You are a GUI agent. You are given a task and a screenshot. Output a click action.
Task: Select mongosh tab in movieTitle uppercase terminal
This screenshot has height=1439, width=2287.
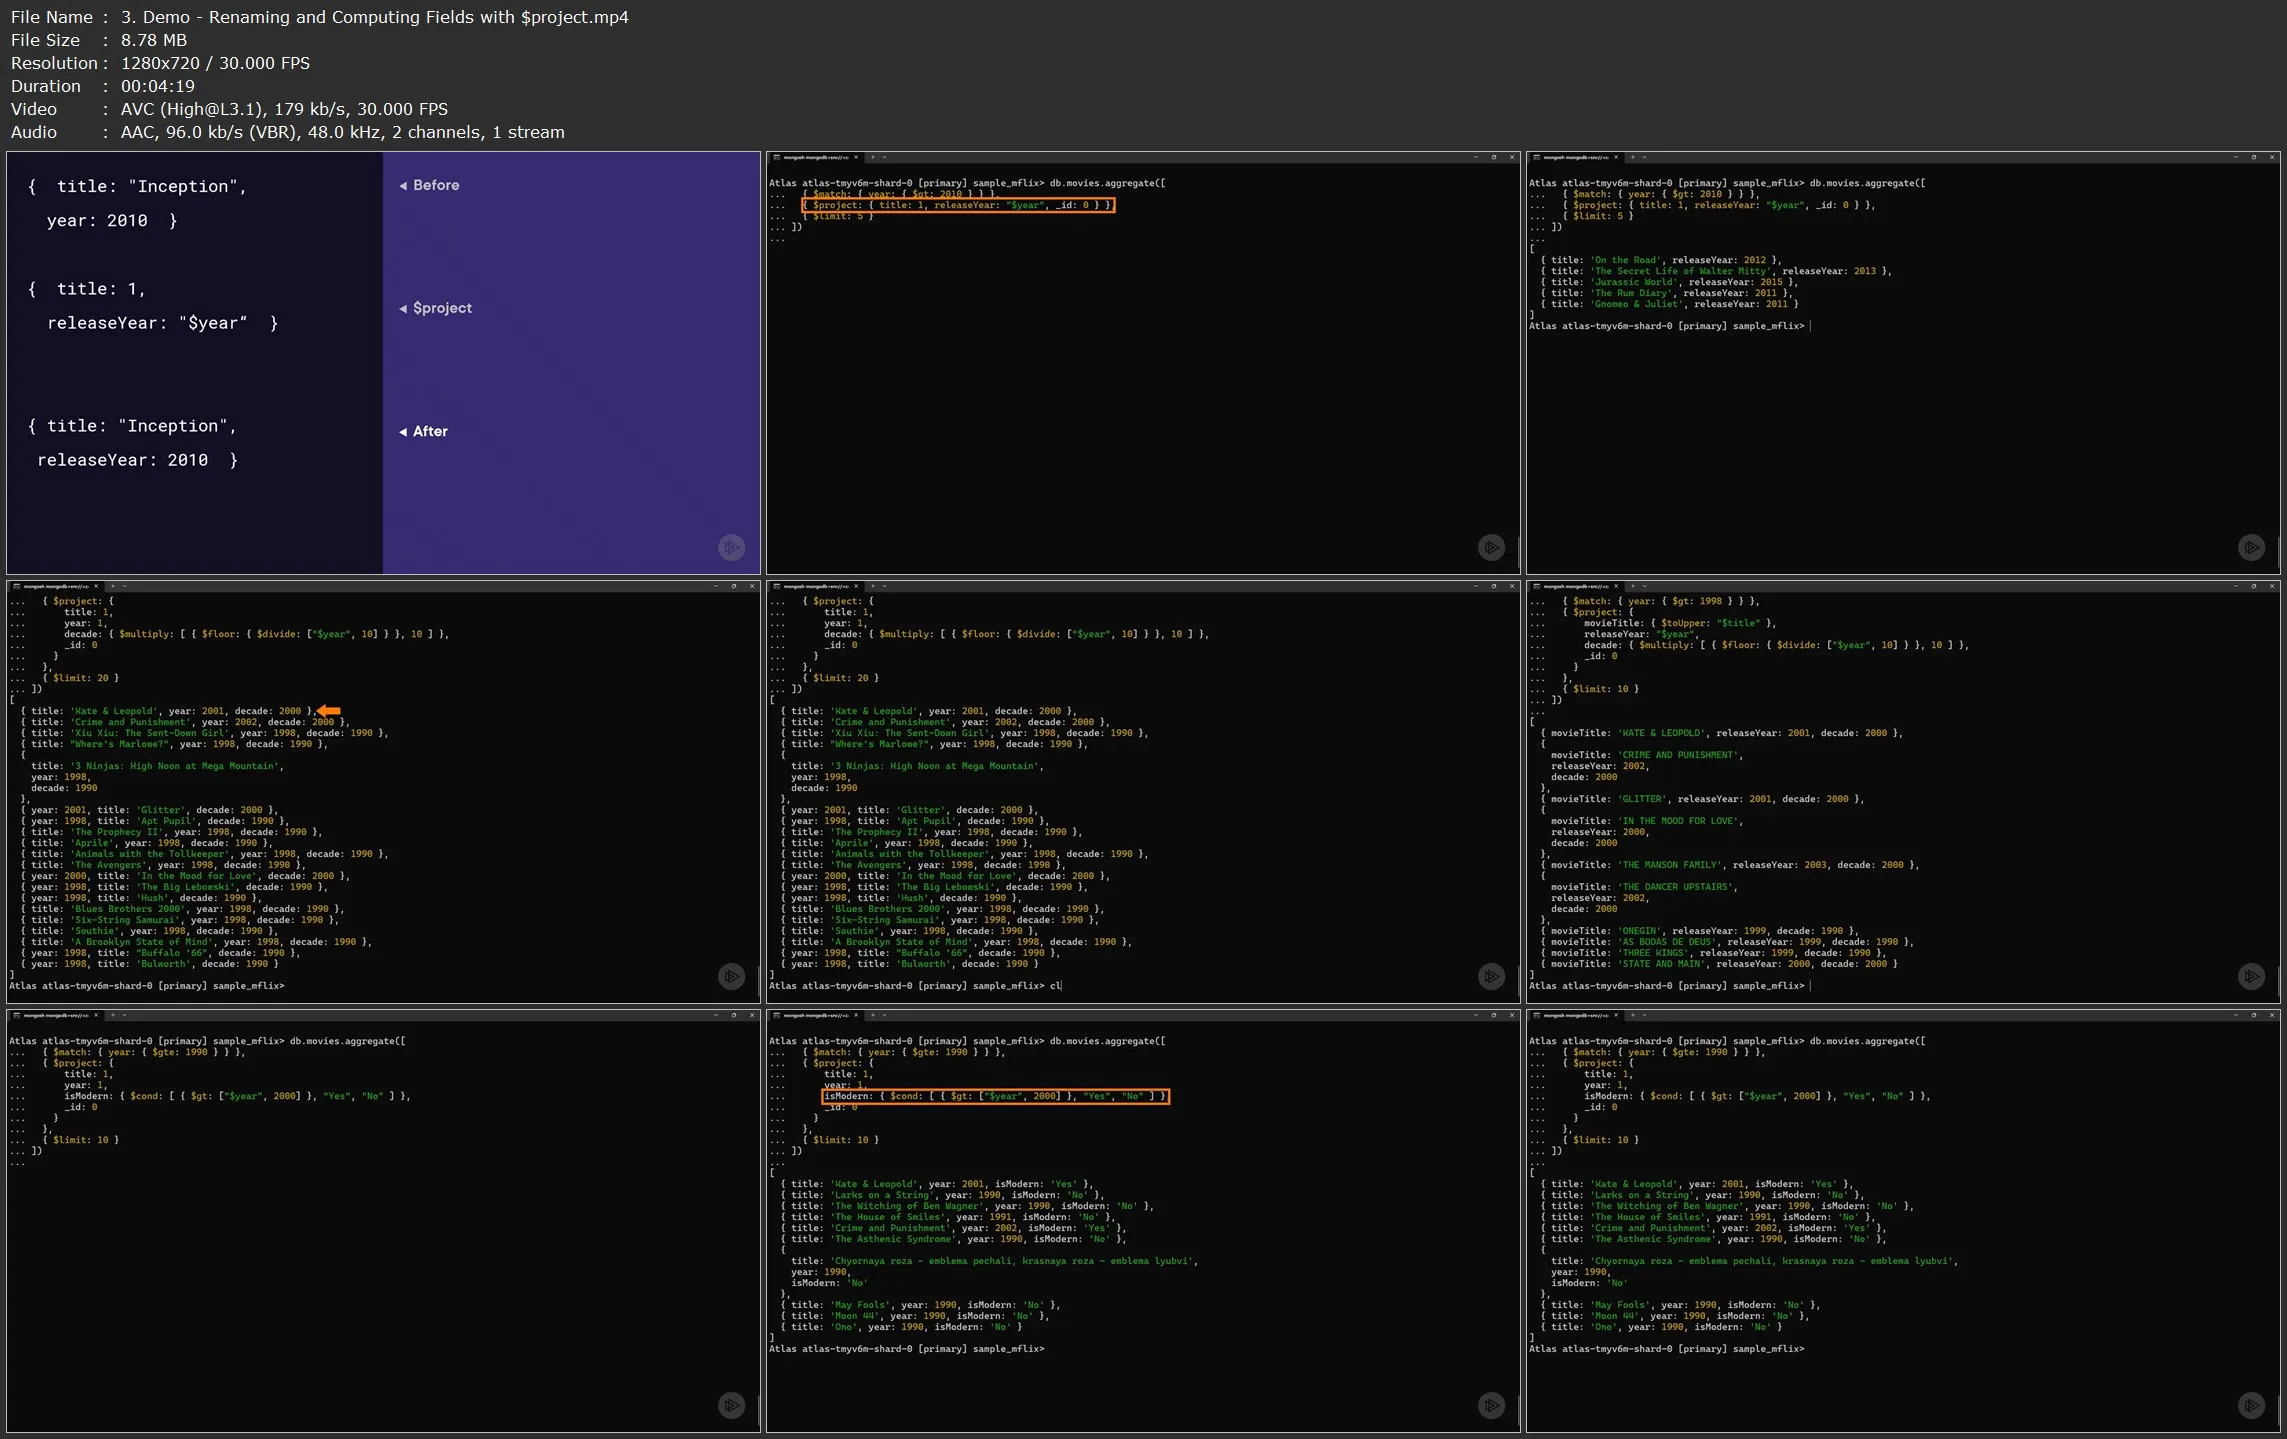[x=1576, y=586]
